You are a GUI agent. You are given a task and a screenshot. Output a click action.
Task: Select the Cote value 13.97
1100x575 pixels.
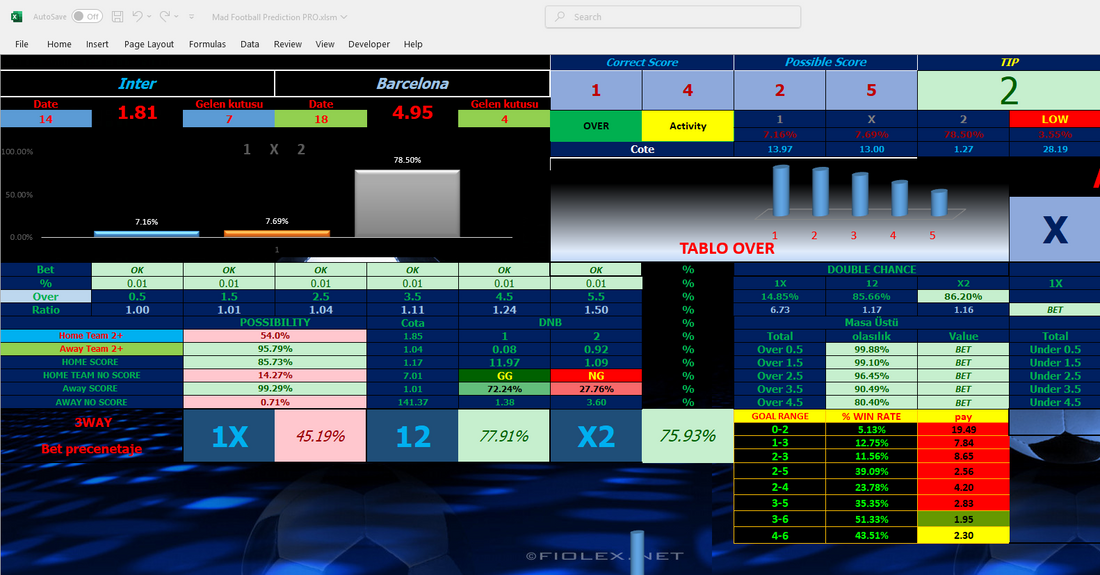780,149
